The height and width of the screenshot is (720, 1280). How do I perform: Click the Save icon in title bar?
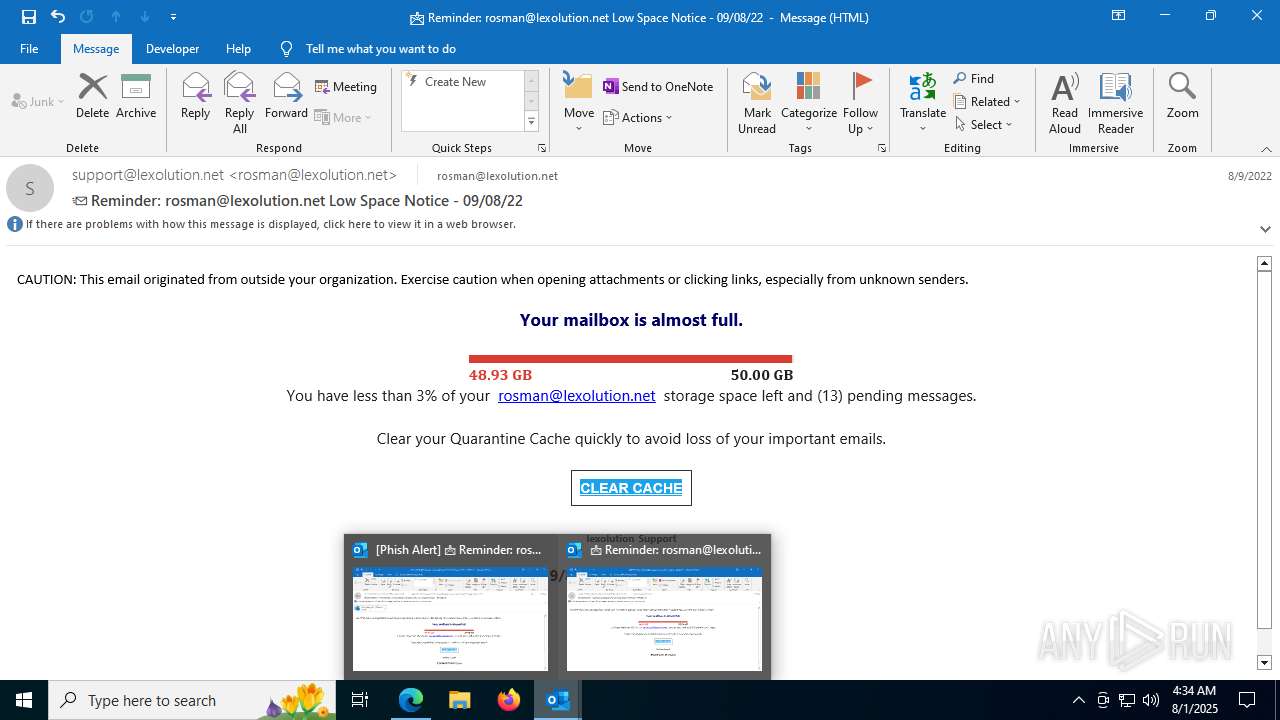coord(29,17)
